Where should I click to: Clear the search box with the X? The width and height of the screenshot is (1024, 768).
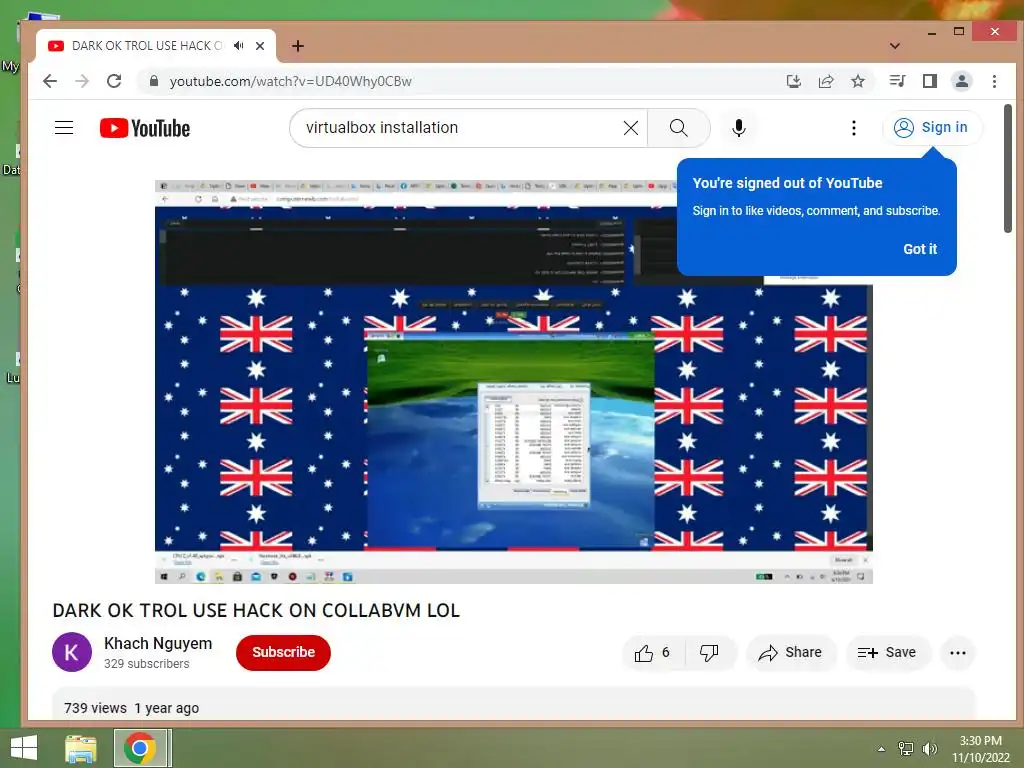click(631, 128)
